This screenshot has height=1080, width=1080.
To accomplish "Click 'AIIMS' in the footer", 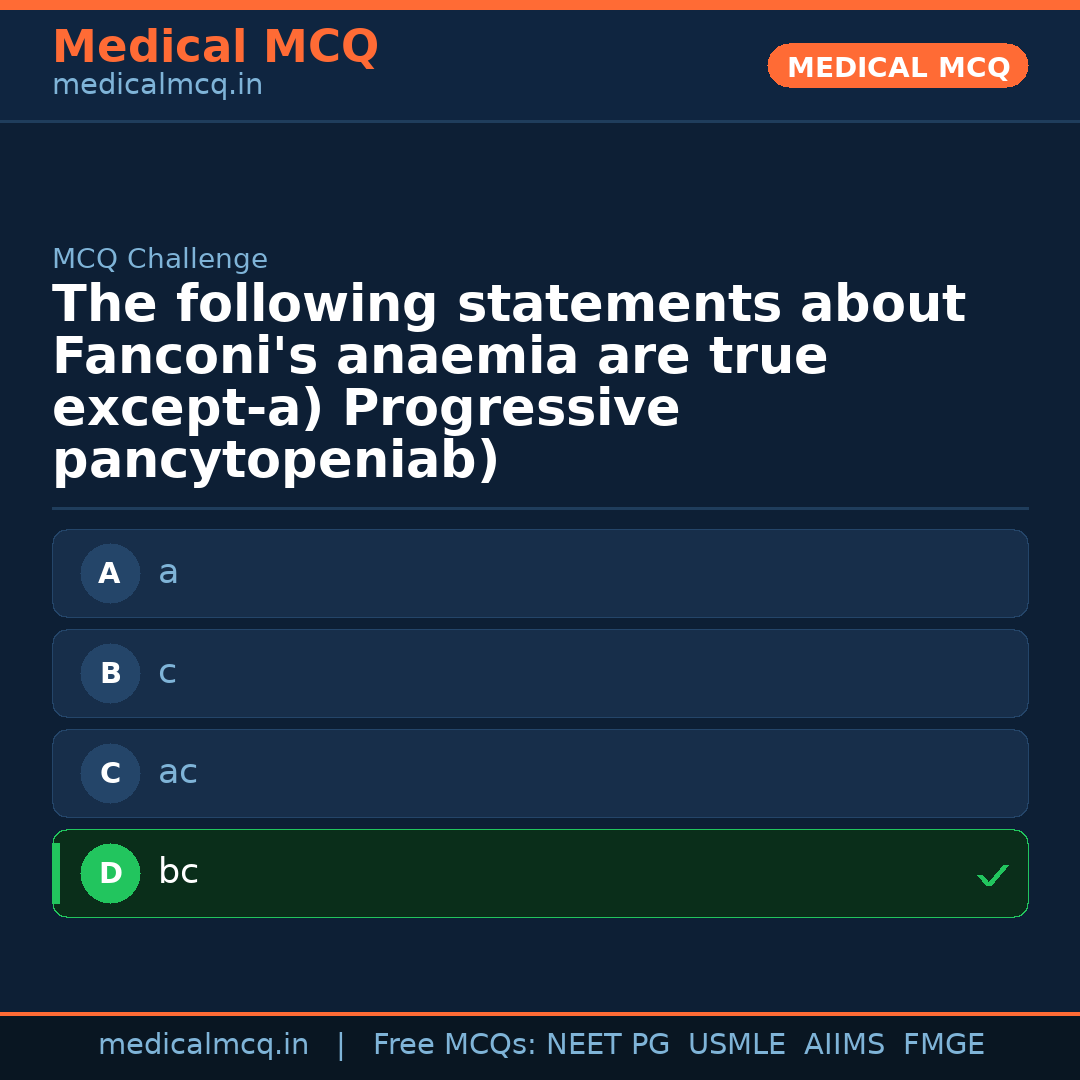I will point(844,1045).
